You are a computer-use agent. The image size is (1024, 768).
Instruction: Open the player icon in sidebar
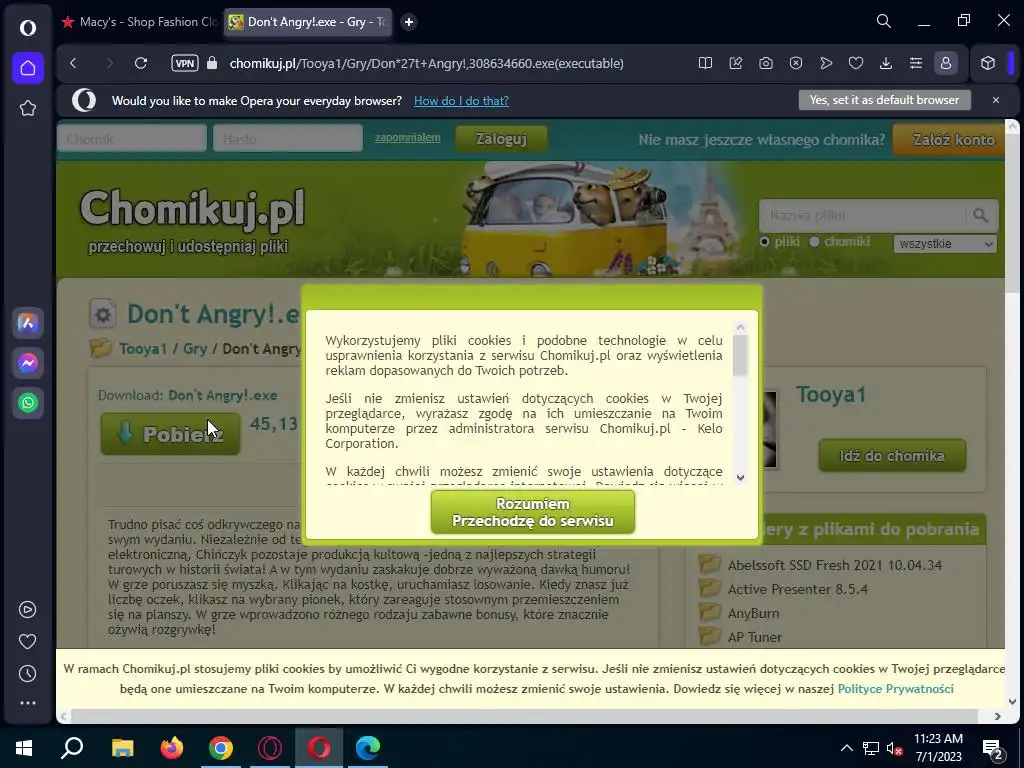27,609
